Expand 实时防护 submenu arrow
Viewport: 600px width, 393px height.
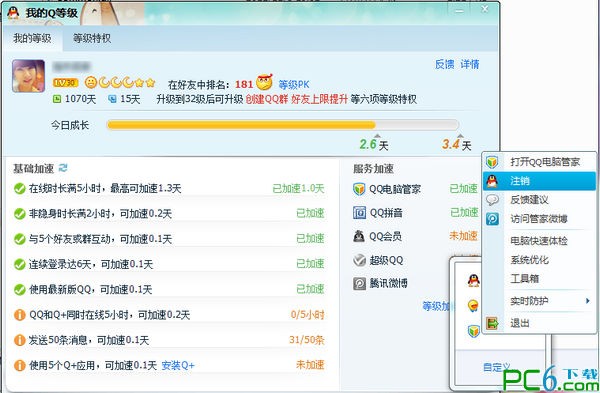587,301
